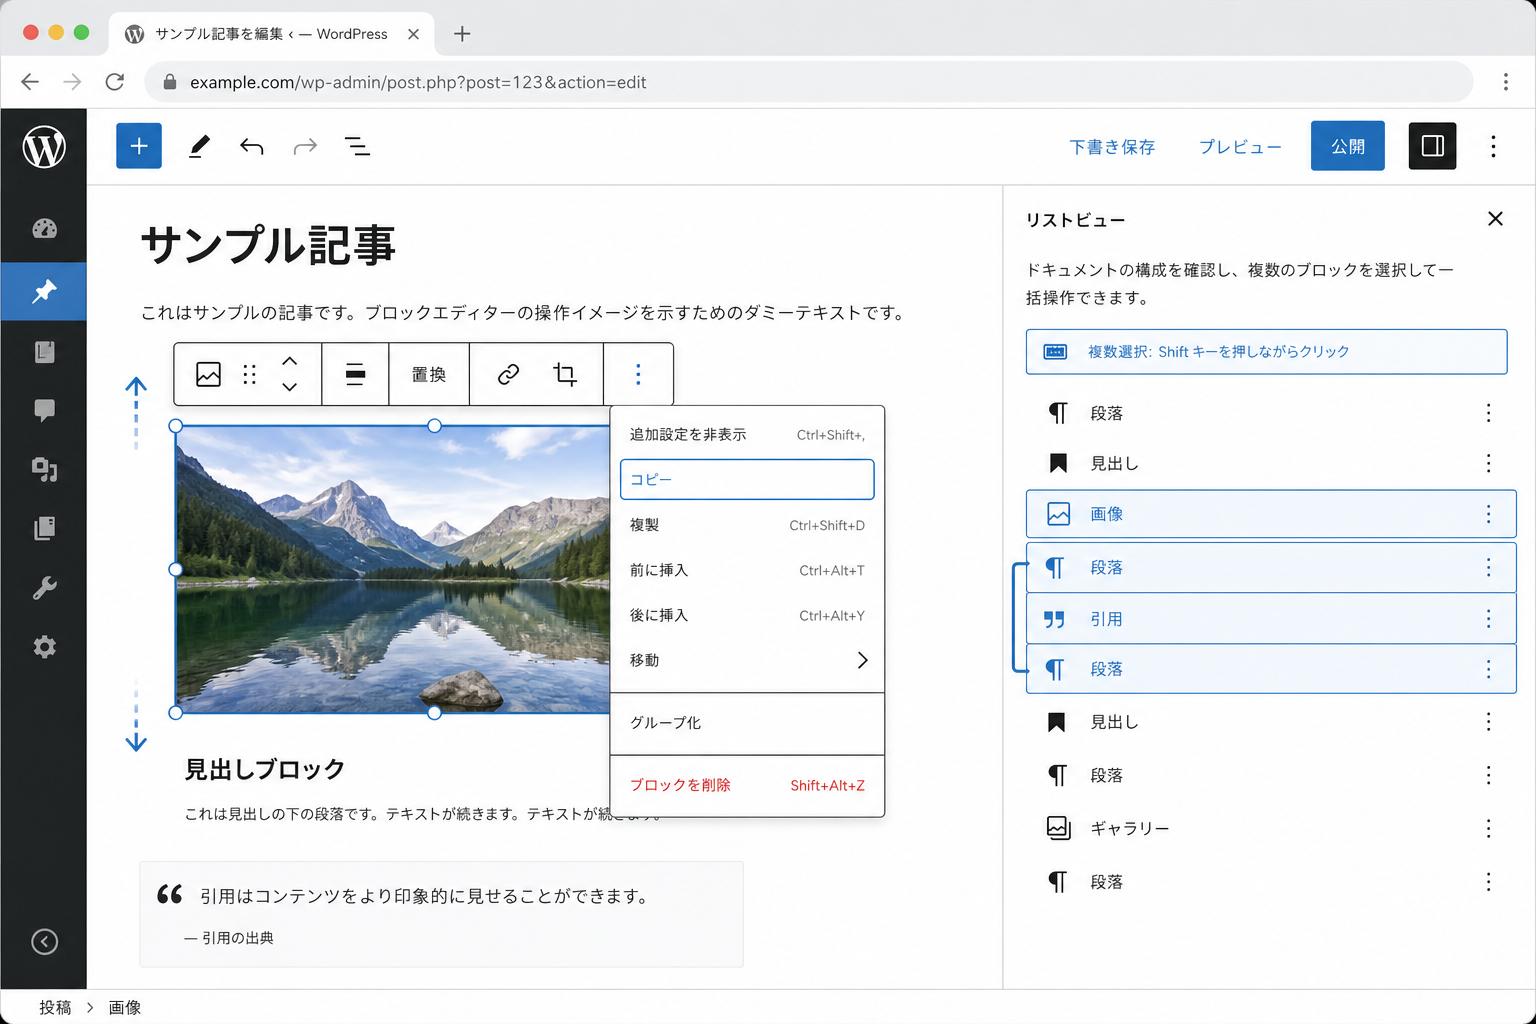This screenshot has width=1536, height=1024.
Task: Toggle the list view outline icon
Action: tap(357, 147)
